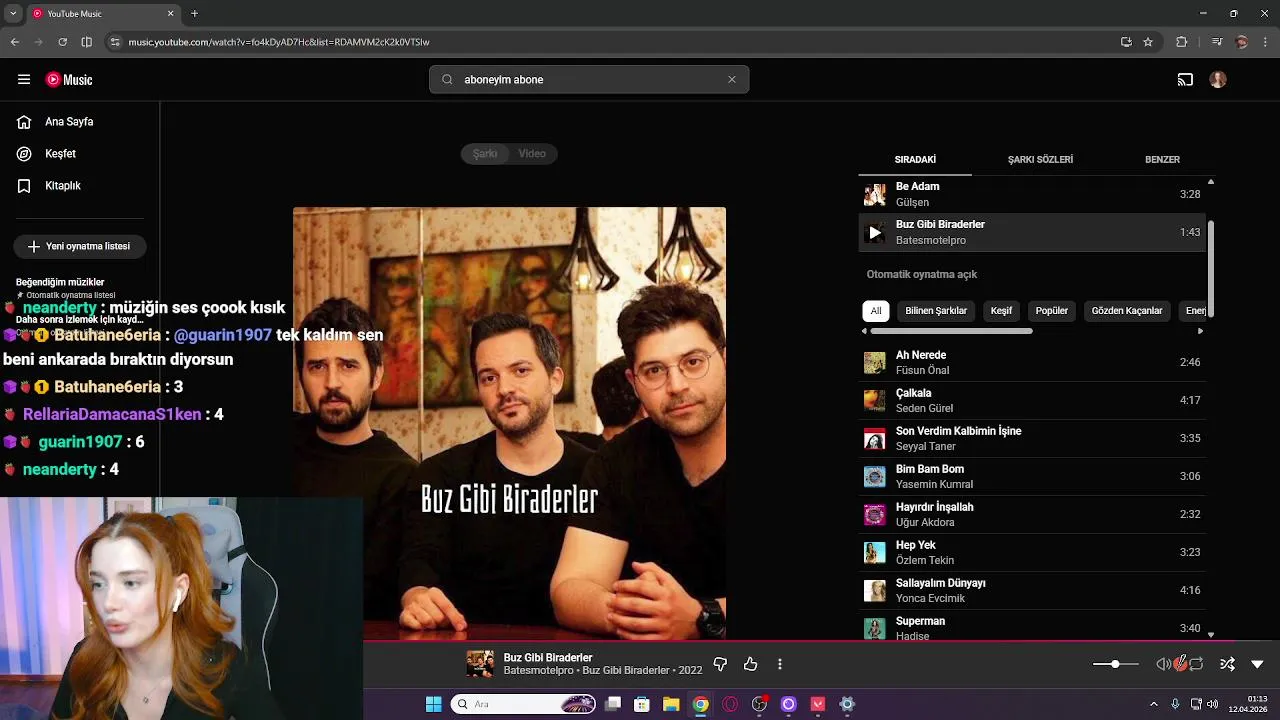This screenshot has width=1280, height=720.
Task: Play Be Adam by Gülşen from queue
Action: click(x=1032, y=194)
